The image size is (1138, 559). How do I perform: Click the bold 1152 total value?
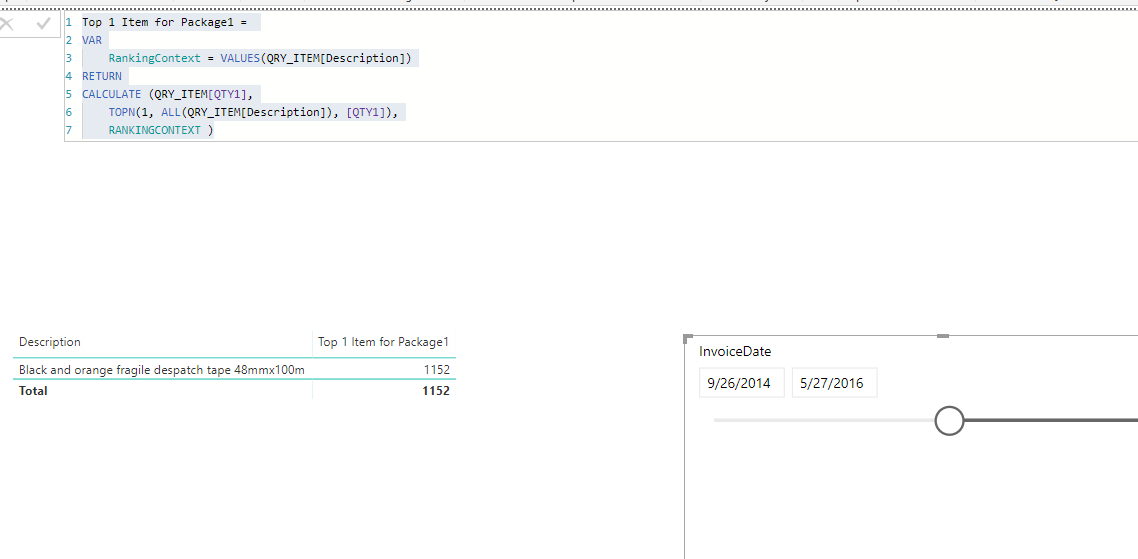(436, 391)
